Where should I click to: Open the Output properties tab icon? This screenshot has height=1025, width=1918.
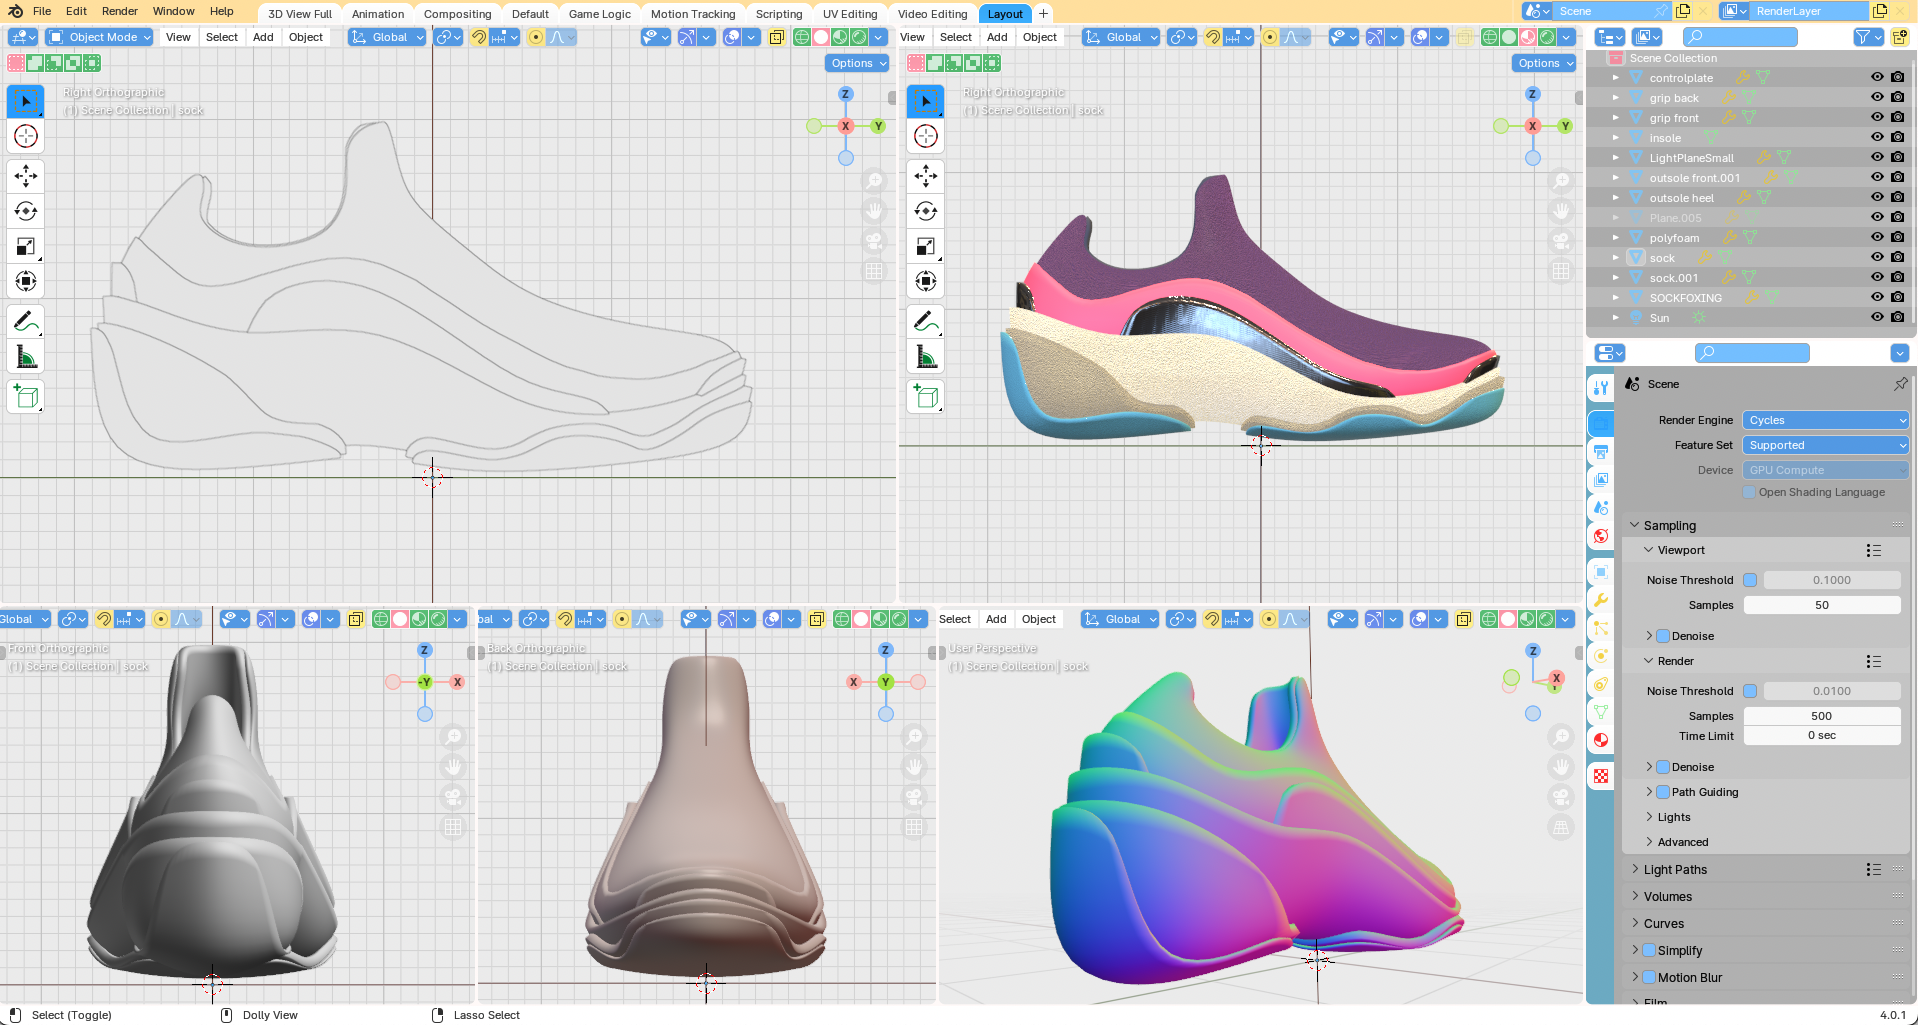[x=1601, y=452]
